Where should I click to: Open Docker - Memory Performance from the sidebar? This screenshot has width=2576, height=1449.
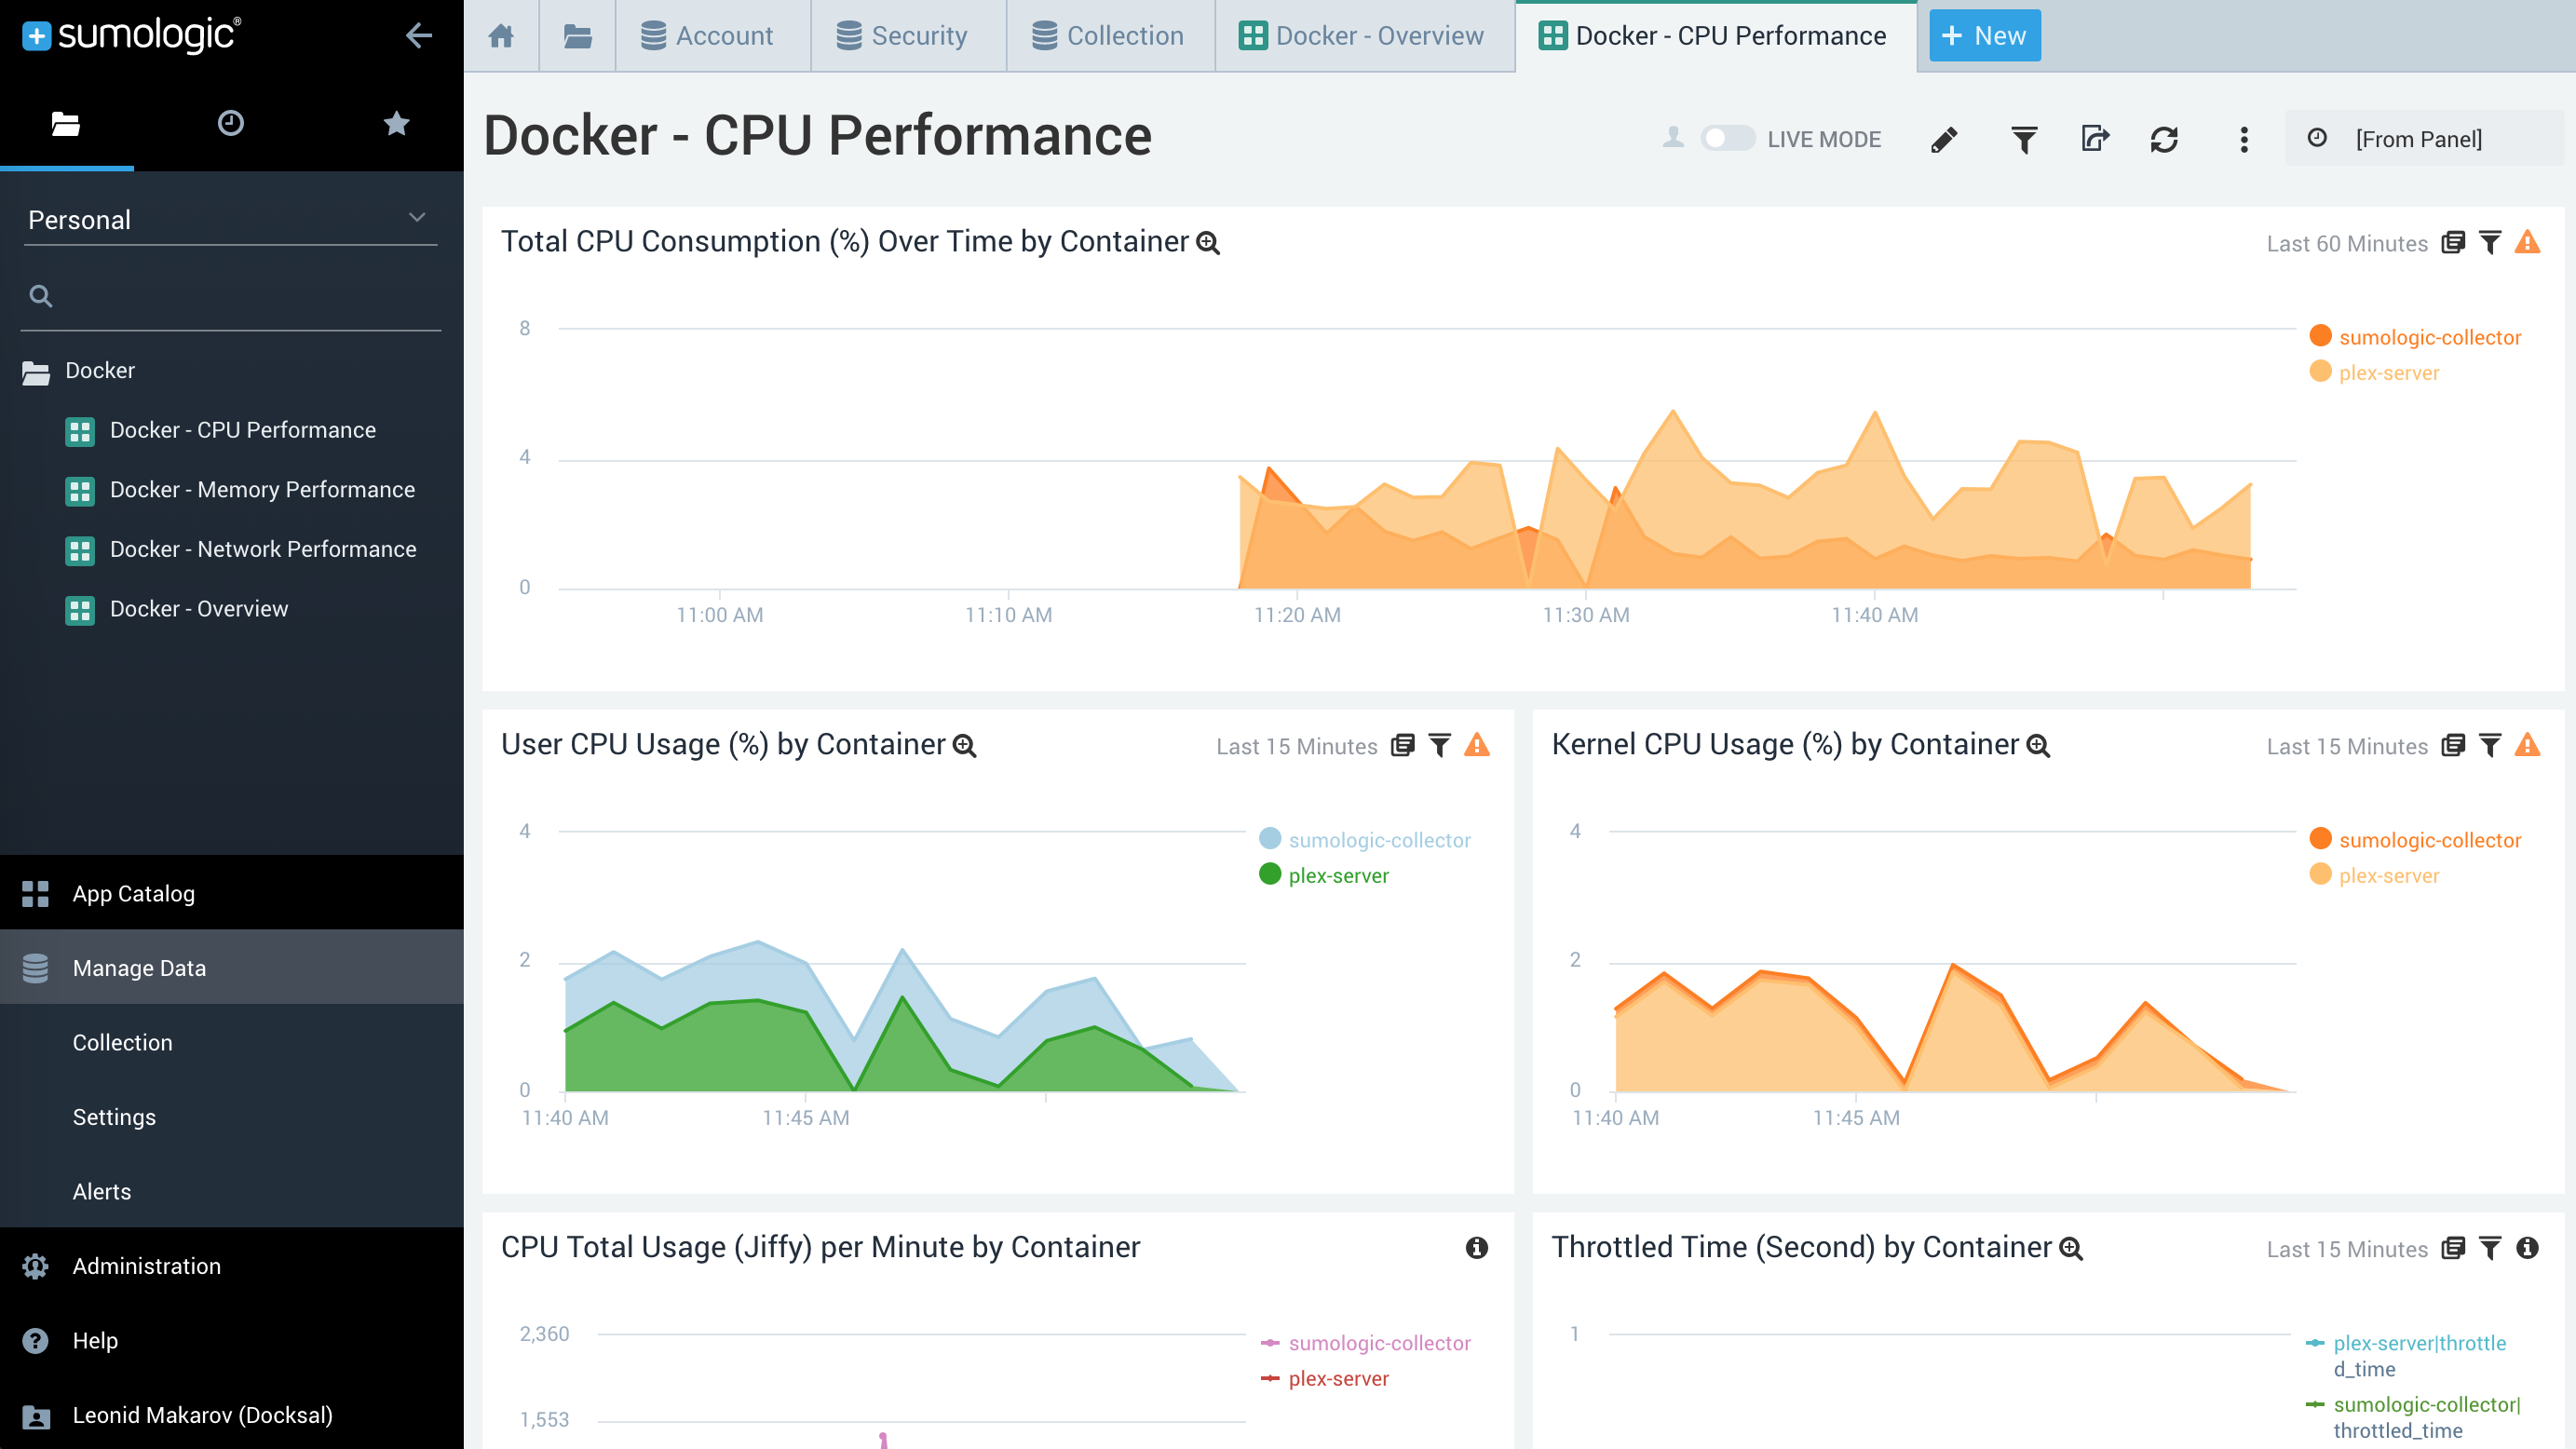coord(262,489)
